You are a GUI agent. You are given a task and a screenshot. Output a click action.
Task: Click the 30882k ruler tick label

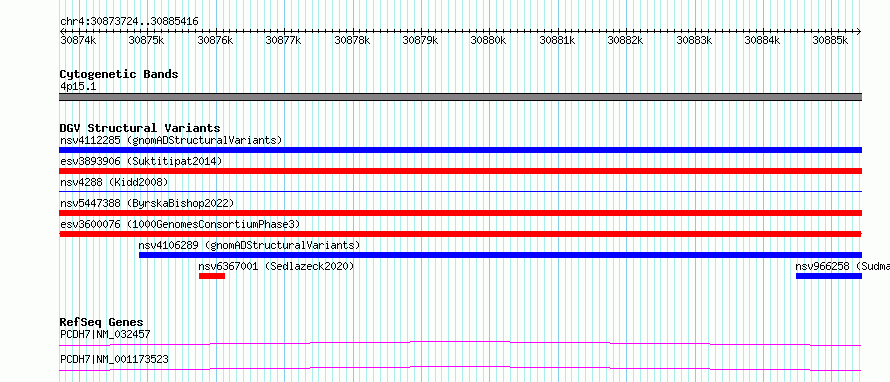(x=625, y=40)
